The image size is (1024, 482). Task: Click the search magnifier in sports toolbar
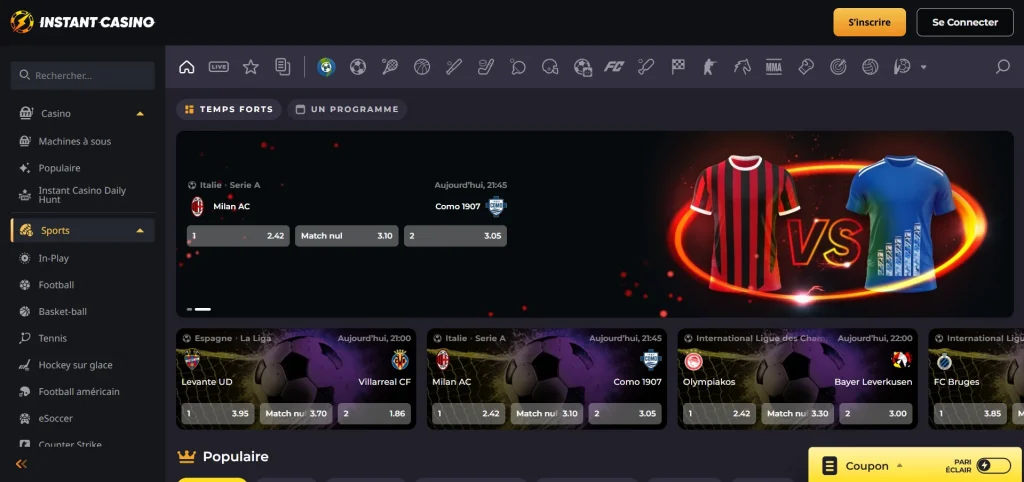[1002, 67]
